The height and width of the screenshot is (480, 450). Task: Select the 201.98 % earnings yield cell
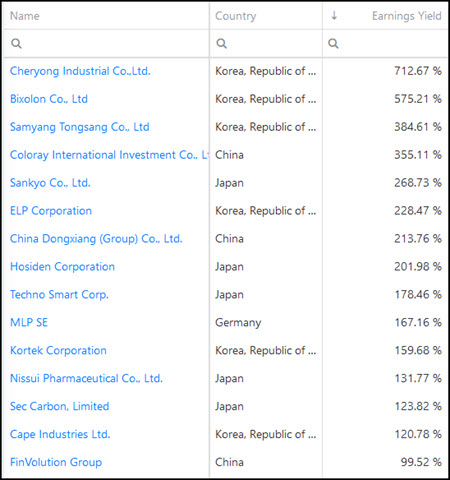418,267
